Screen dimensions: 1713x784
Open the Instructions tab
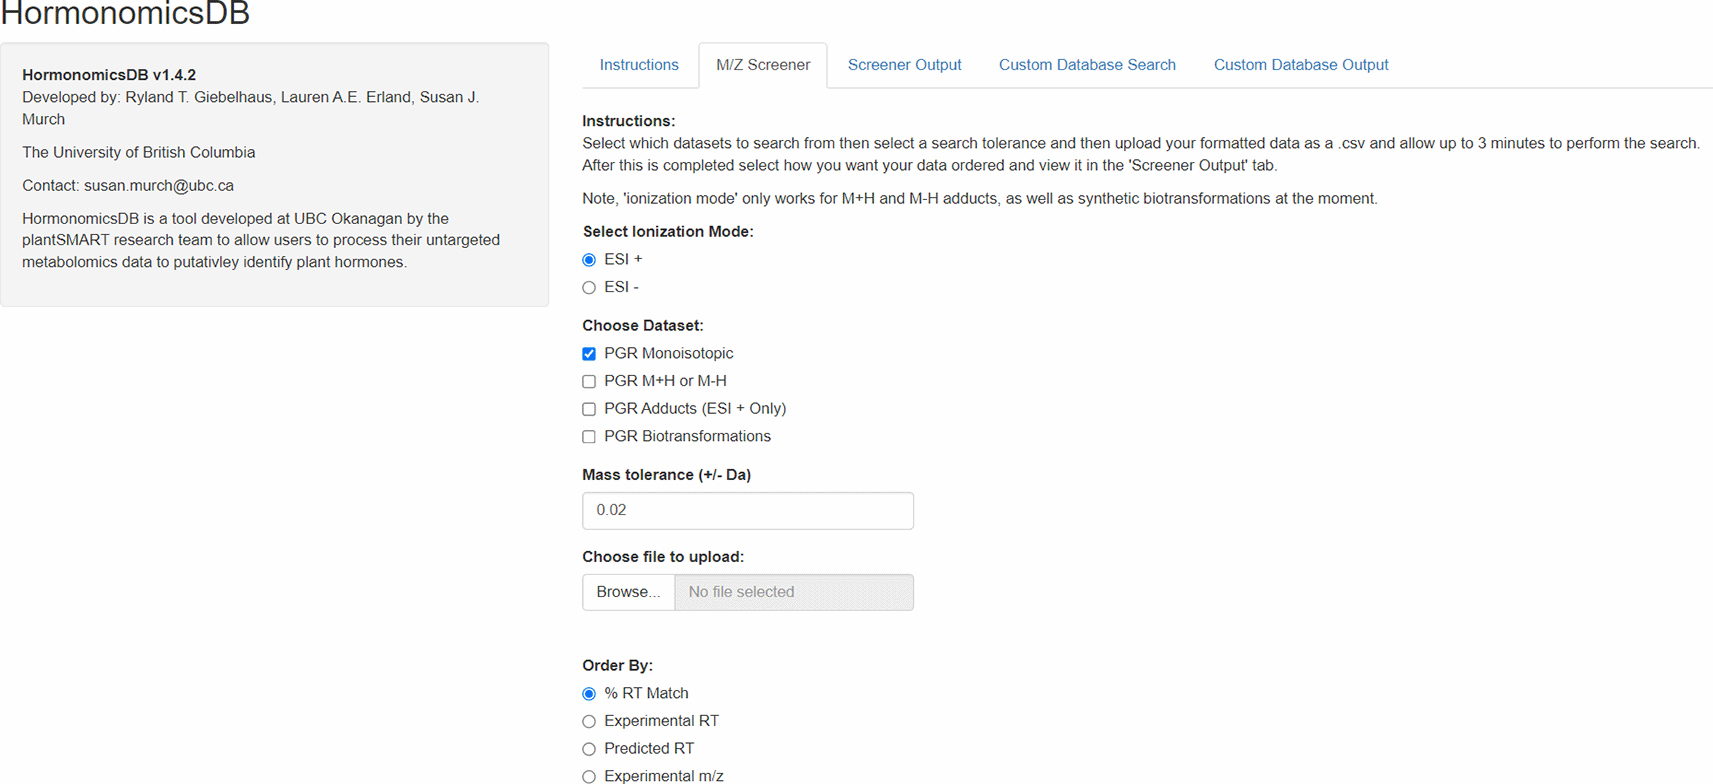[x=638, y=65]
